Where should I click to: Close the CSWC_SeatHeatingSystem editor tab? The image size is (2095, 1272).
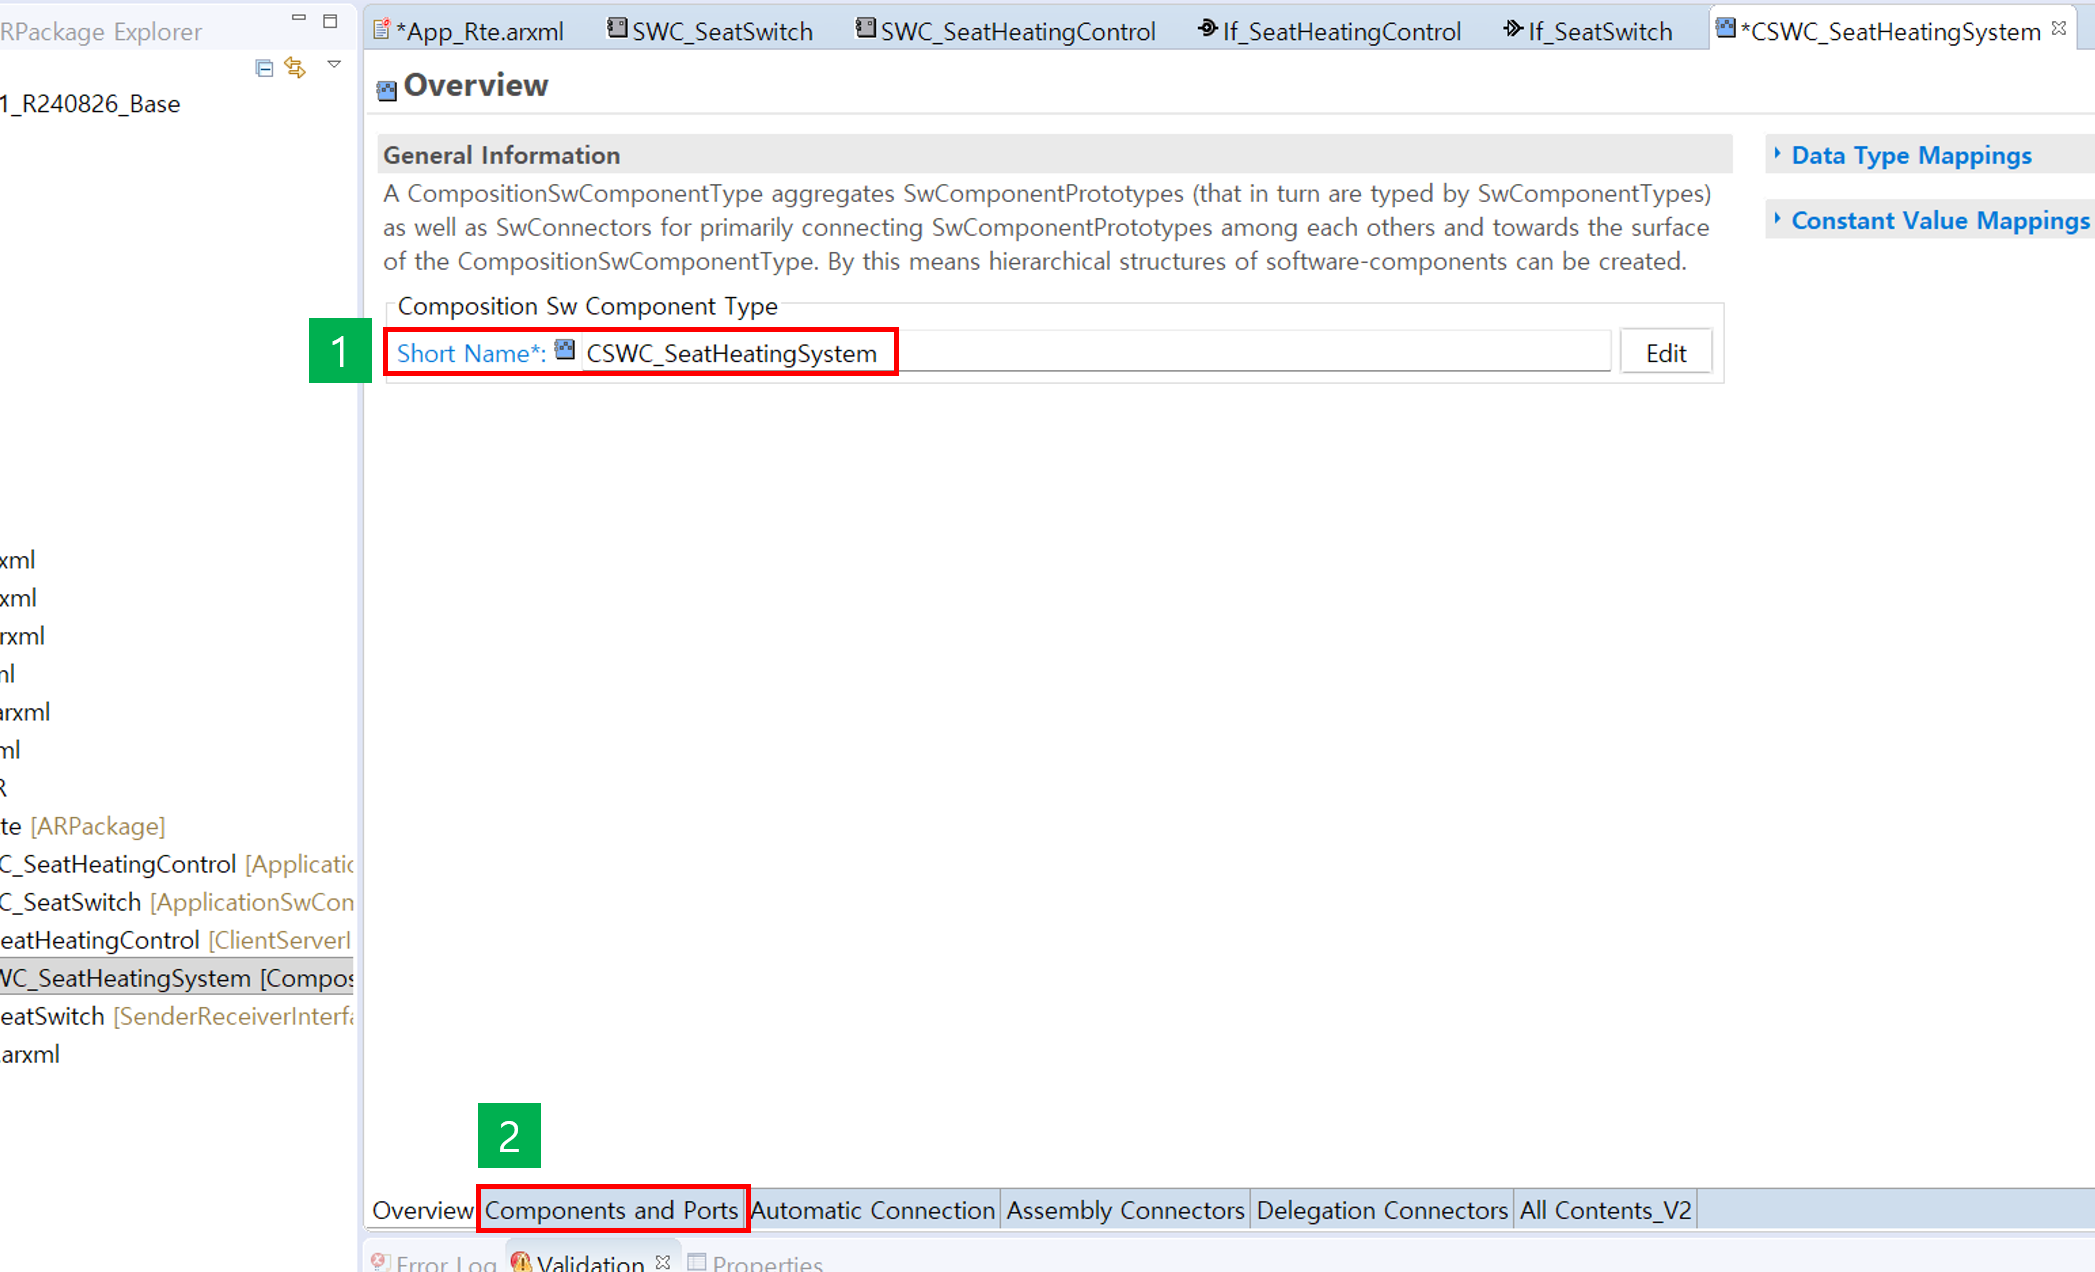tap(2059, 29)
